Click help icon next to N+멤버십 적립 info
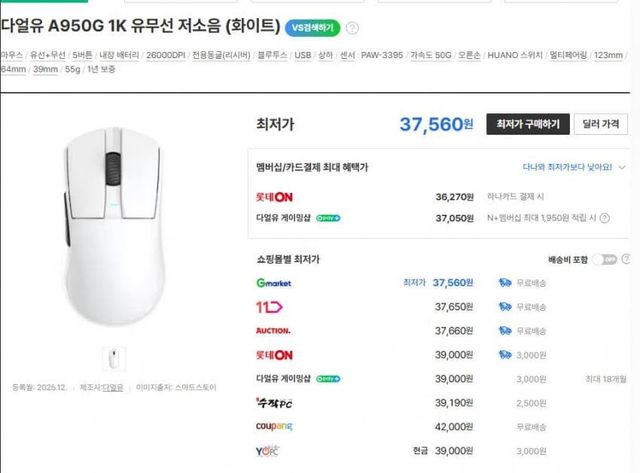 point(592,217)
